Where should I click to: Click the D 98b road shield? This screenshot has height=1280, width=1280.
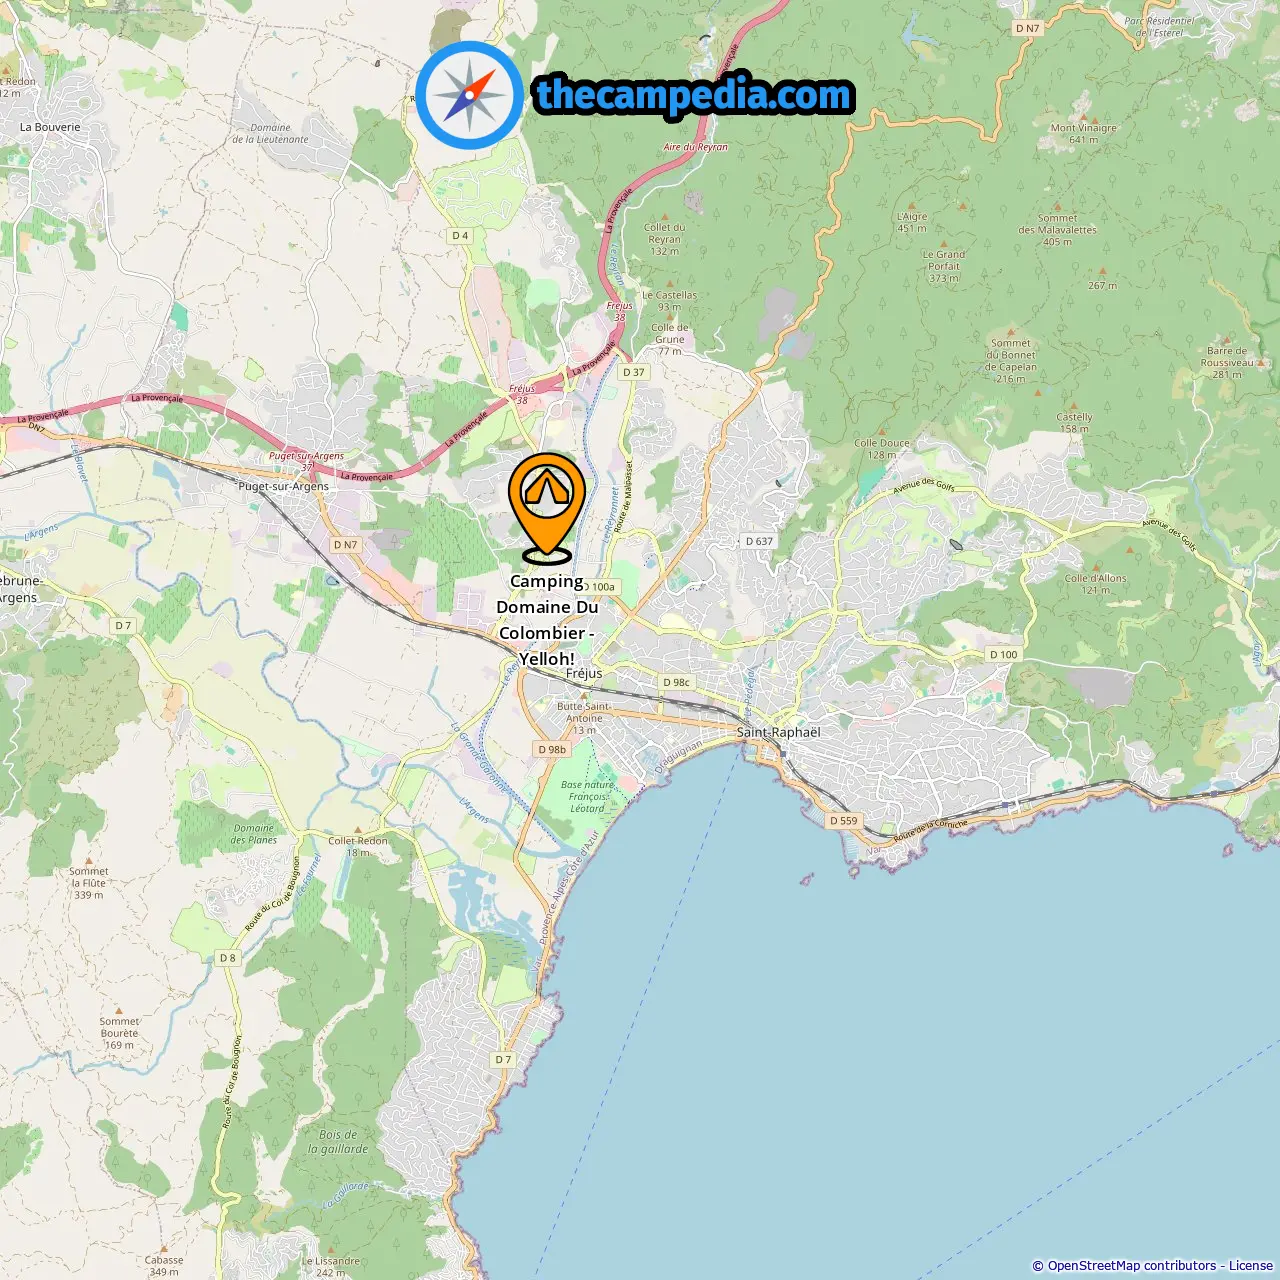552,749
